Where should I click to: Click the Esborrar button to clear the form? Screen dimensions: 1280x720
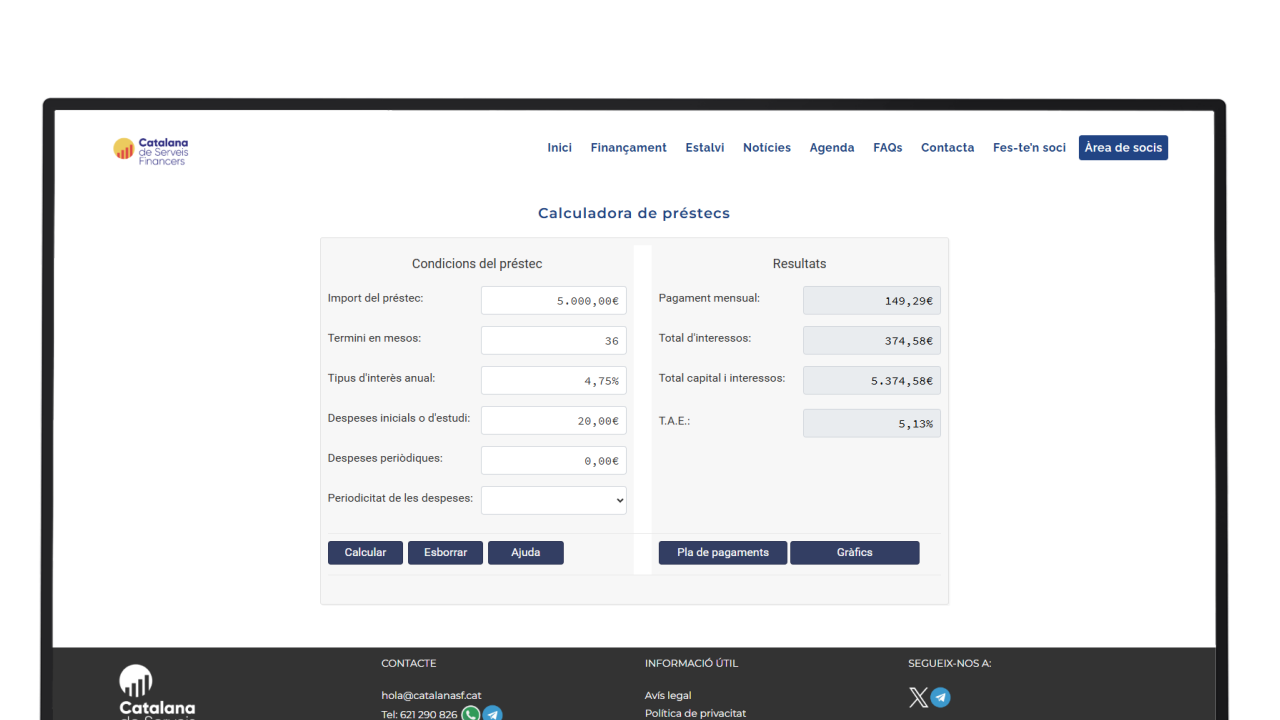[x=445, y=553]
